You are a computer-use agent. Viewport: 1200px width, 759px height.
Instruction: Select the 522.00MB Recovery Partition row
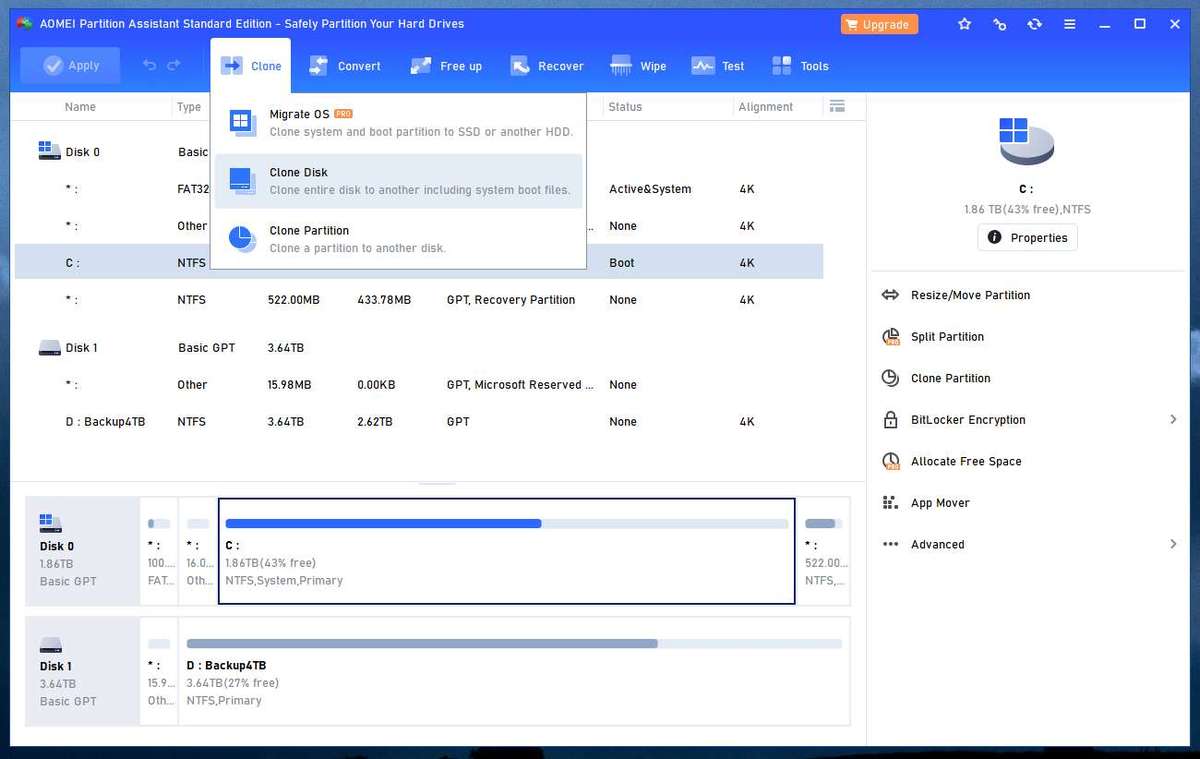[419, 300]
